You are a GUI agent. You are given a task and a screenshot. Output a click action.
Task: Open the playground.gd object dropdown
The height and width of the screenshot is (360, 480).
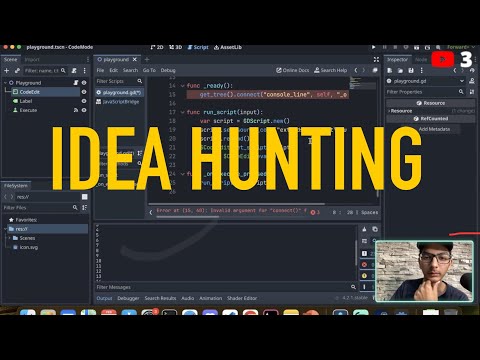pos(462,81)
